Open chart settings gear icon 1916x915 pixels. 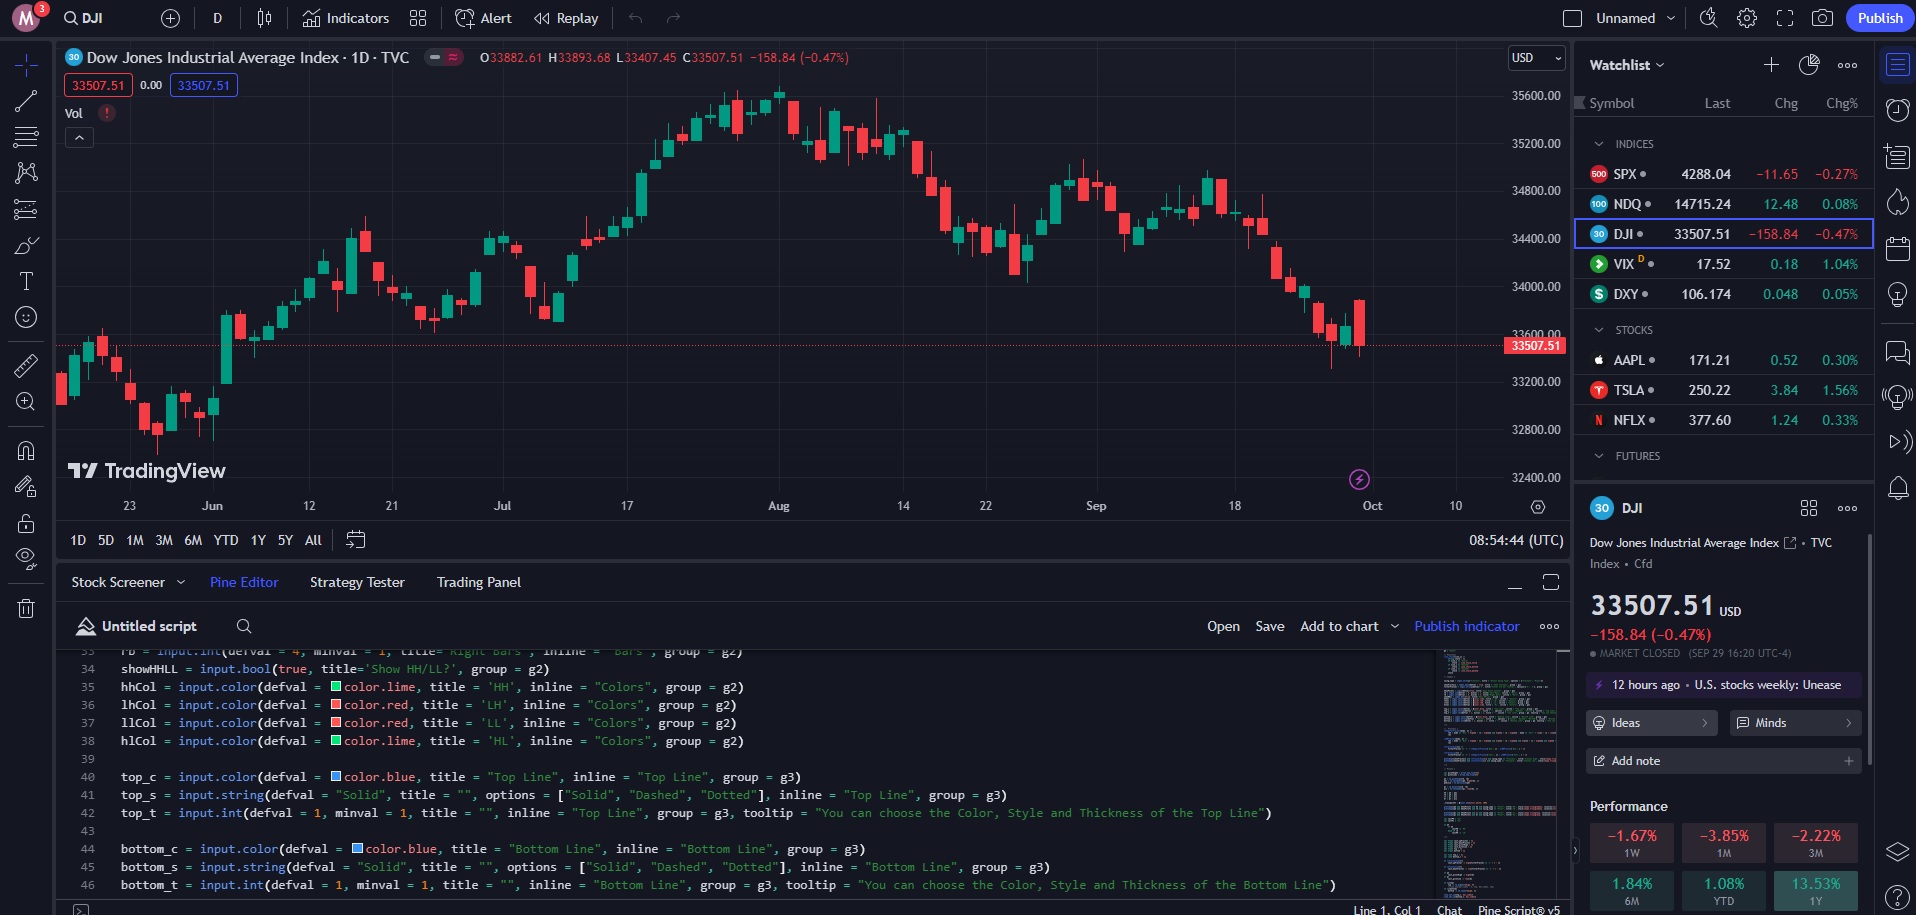tap(1746, 18)
